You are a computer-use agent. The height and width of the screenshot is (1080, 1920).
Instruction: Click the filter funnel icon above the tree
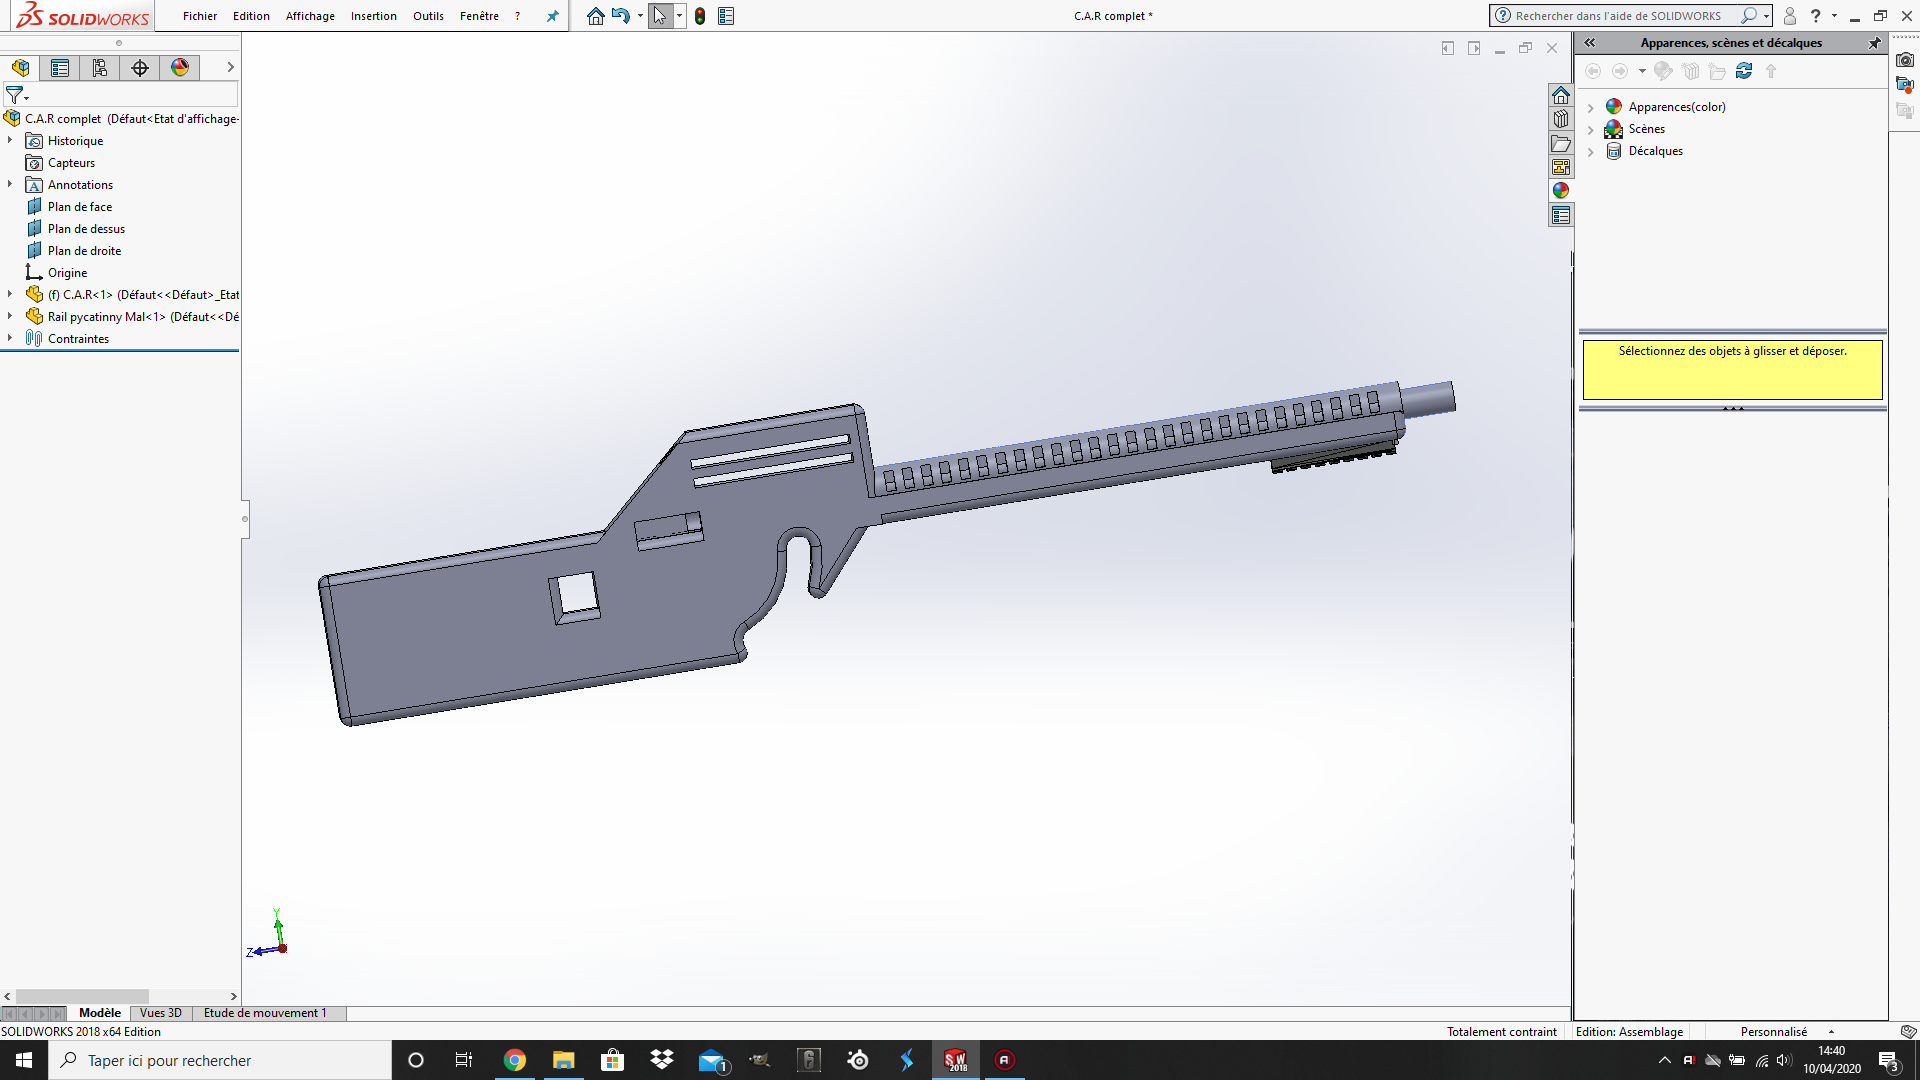(x=13, y=94)
